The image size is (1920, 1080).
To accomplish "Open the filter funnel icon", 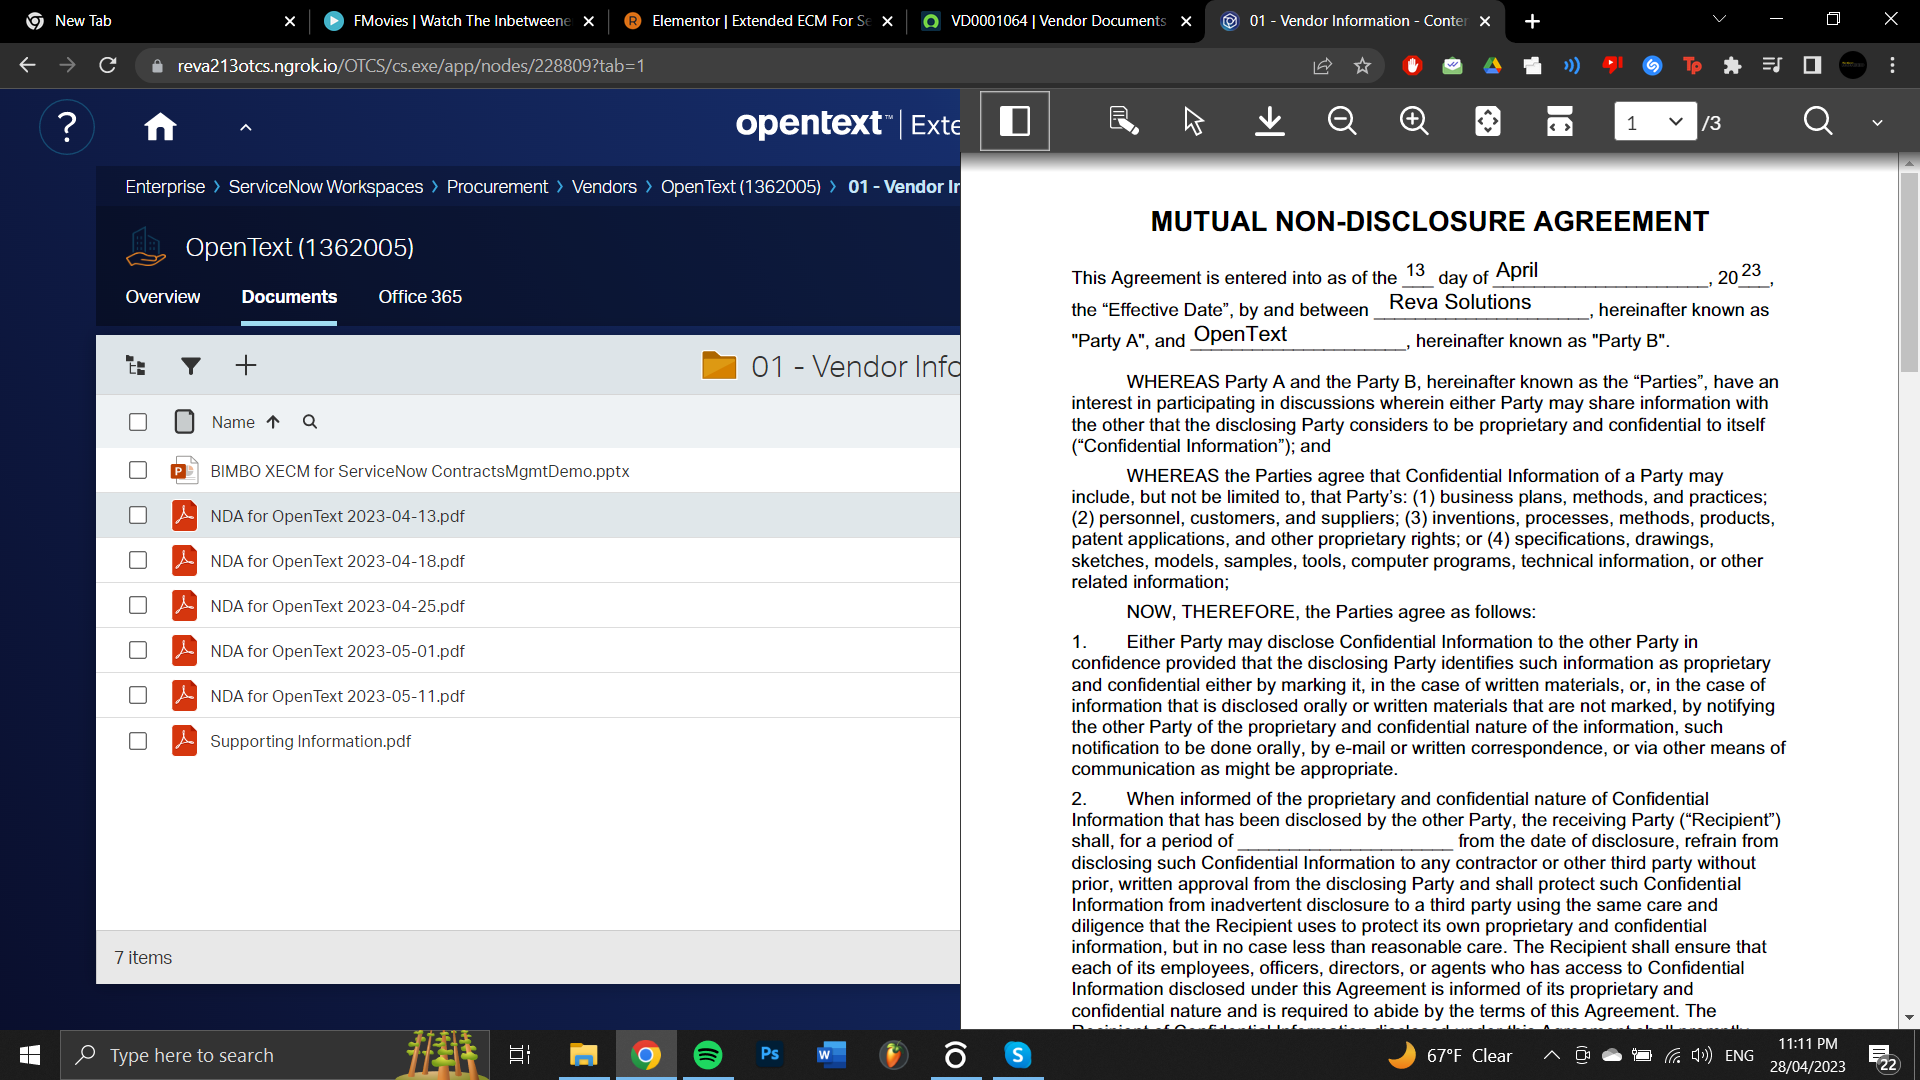I will click(x=191, y=366).
